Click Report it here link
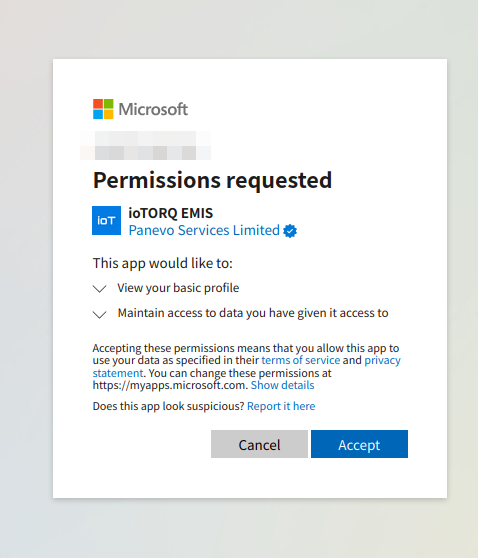Image resolution: width=478 pixels, height=558 pixels. (x=281, y=406)
